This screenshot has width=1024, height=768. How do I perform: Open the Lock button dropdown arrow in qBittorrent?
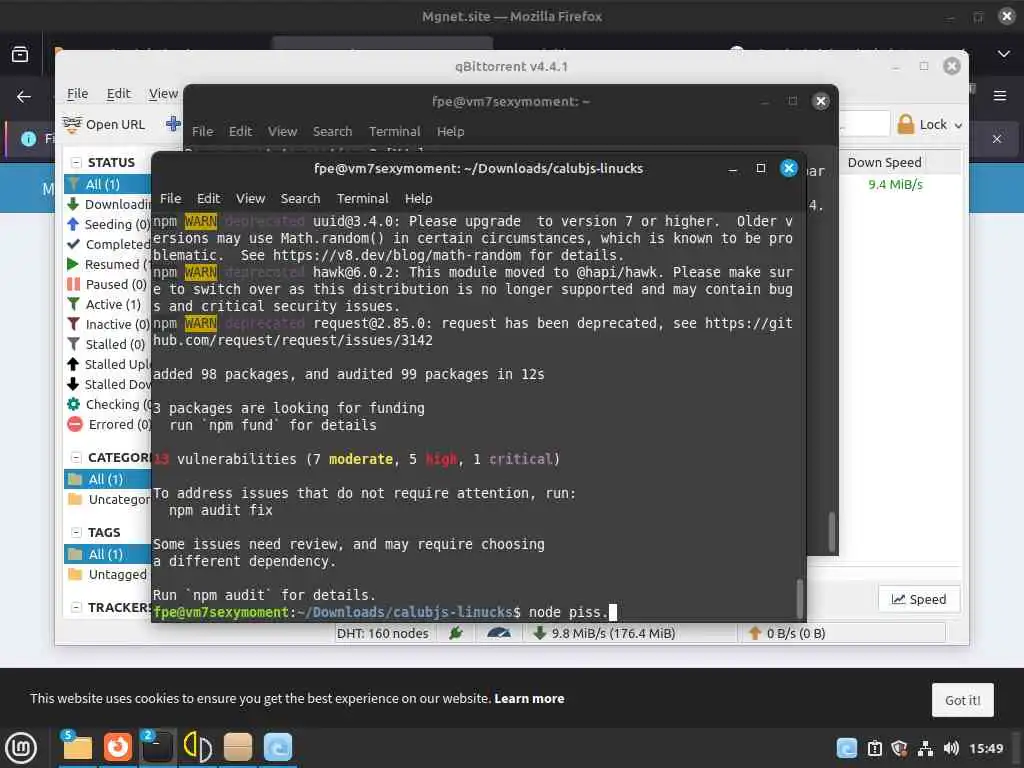click(958, 125)
